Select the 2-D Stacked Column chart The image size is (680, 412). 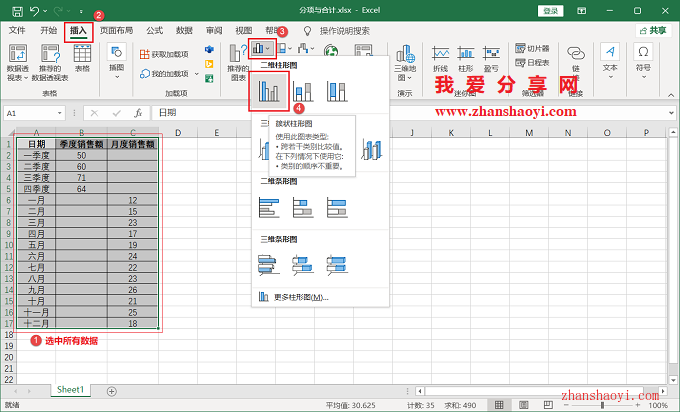(303, 92)
